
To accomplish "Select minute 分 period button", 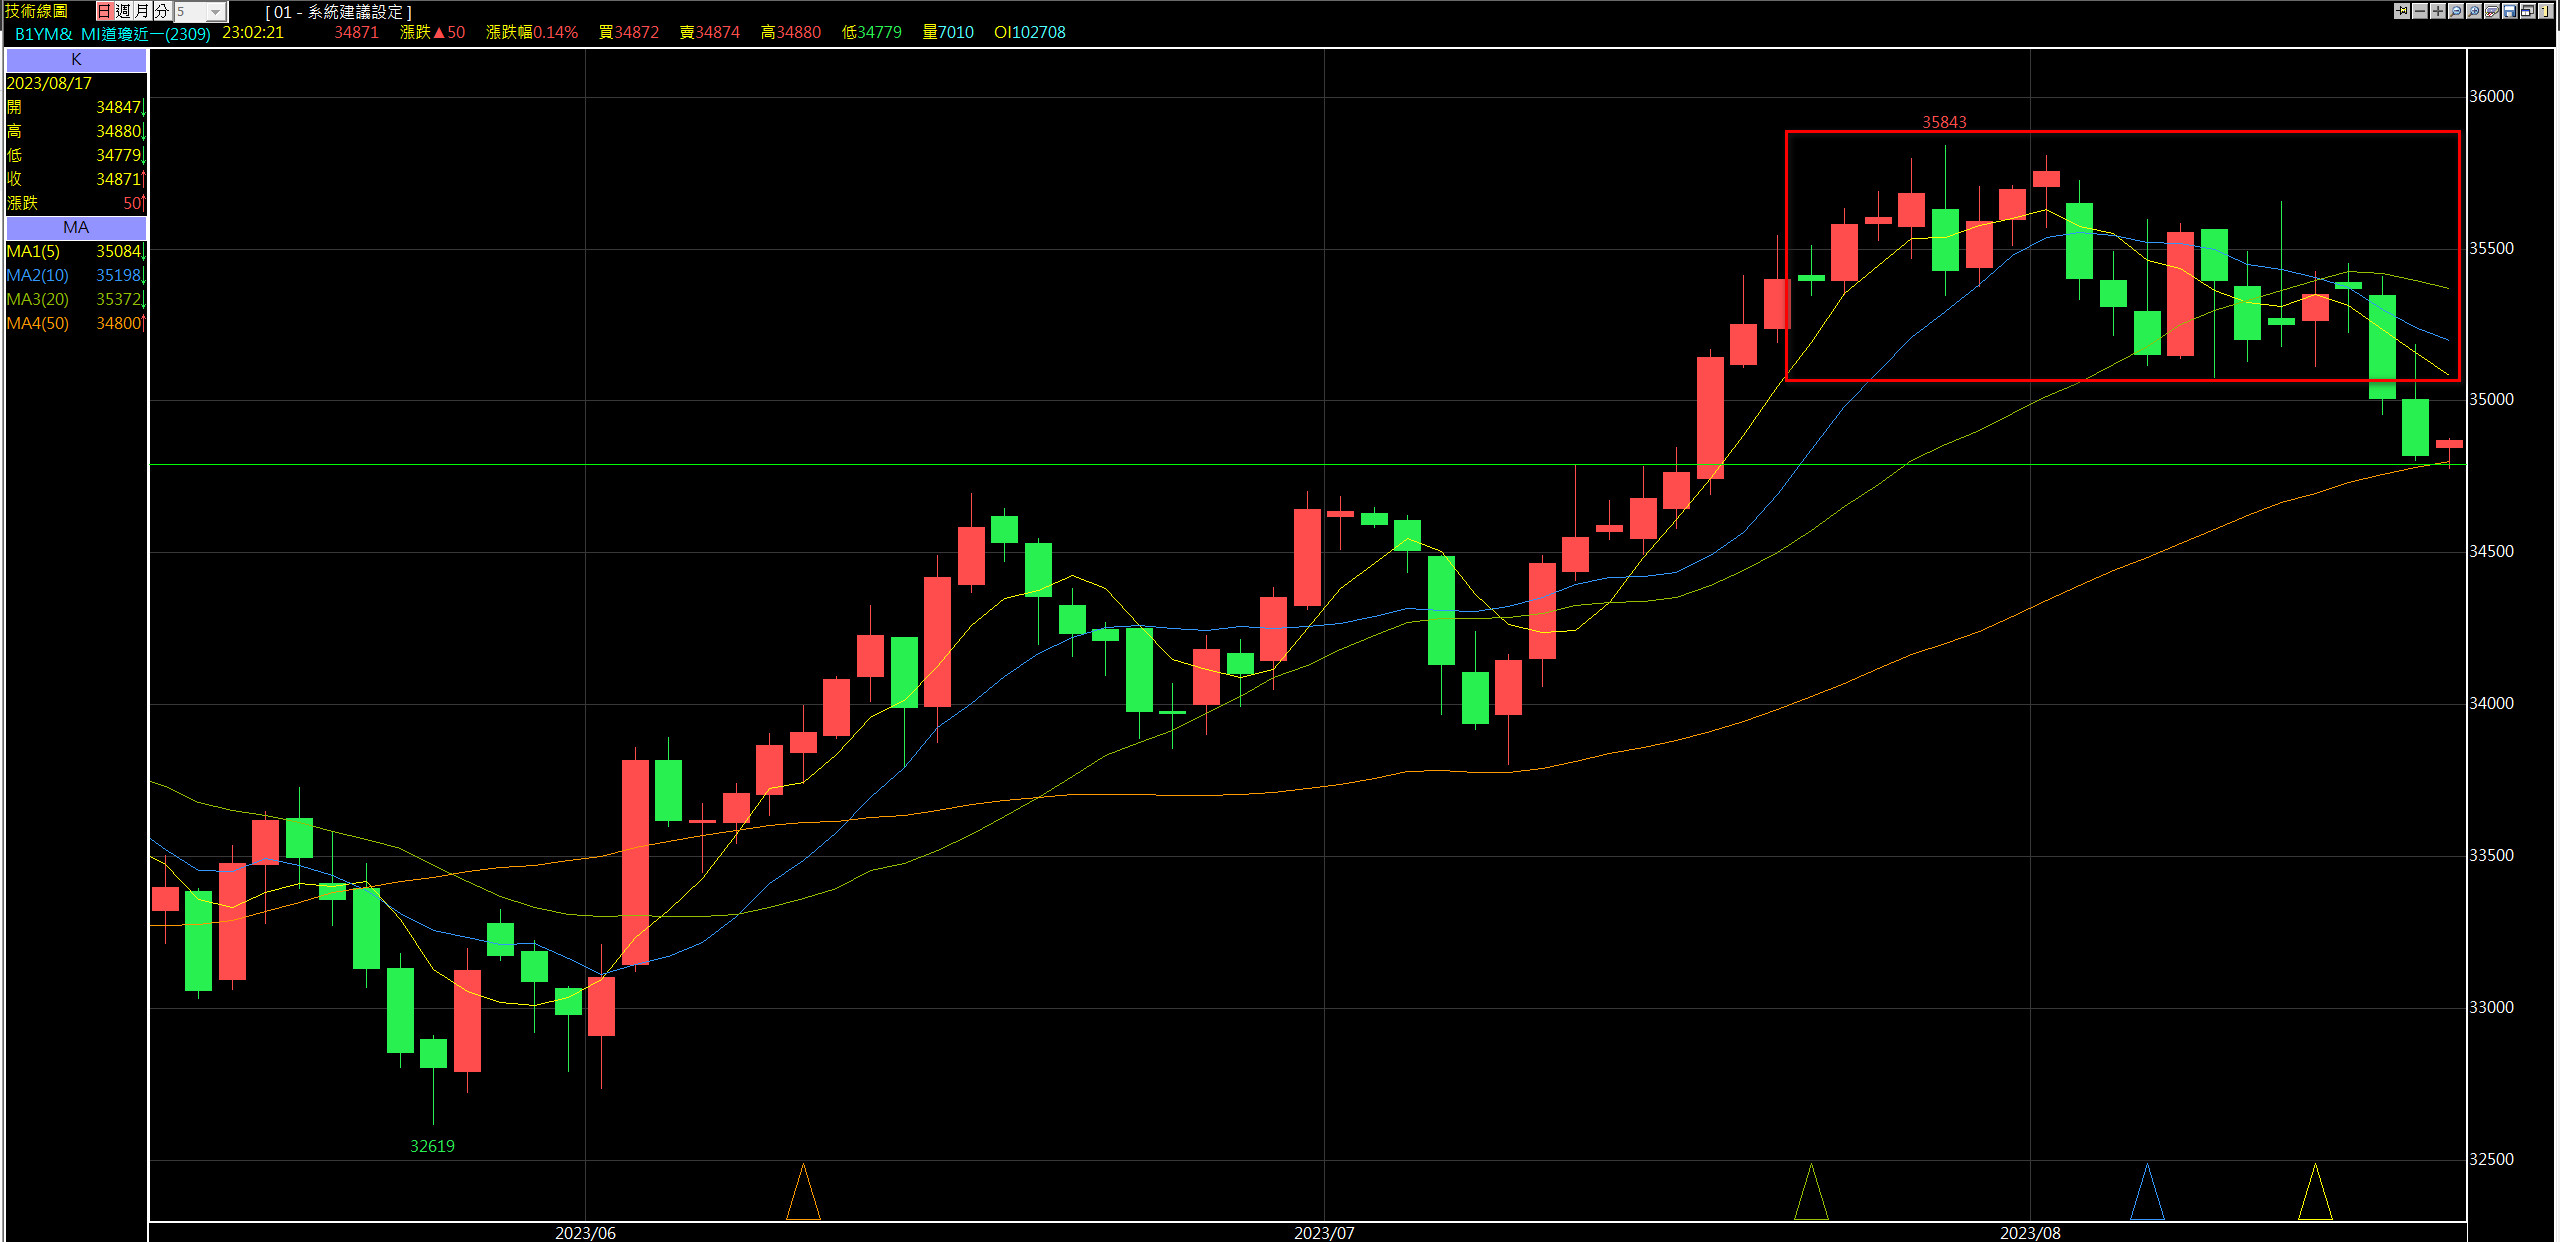I will pos(161,11).
